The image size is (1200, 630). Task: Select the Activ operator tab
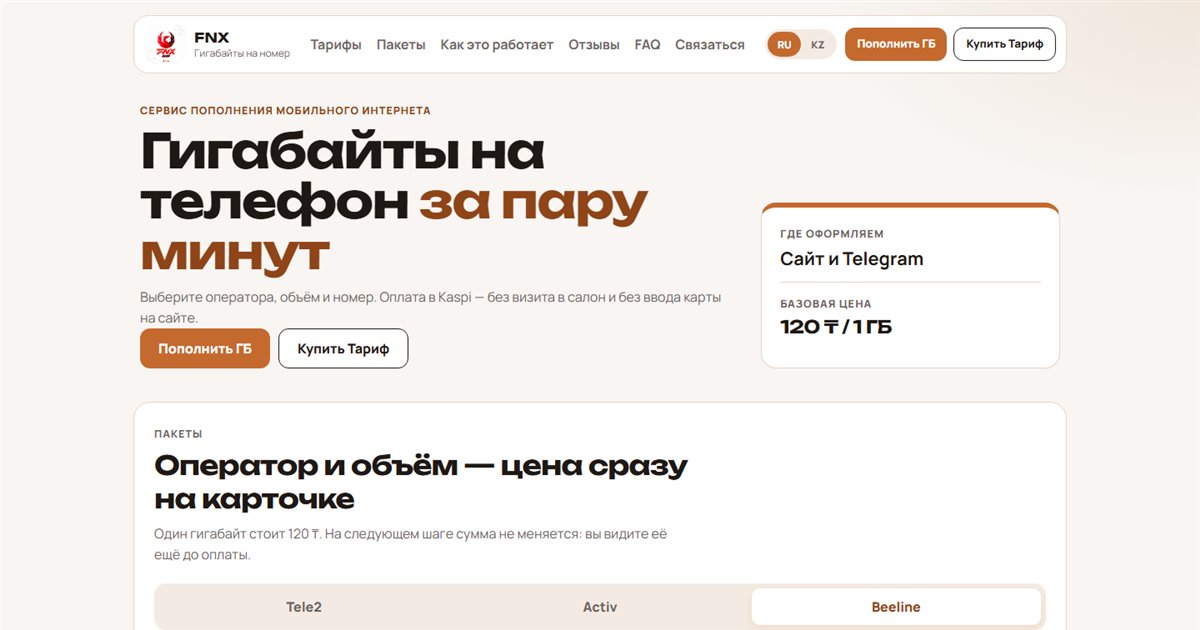[x=600, y=607]
